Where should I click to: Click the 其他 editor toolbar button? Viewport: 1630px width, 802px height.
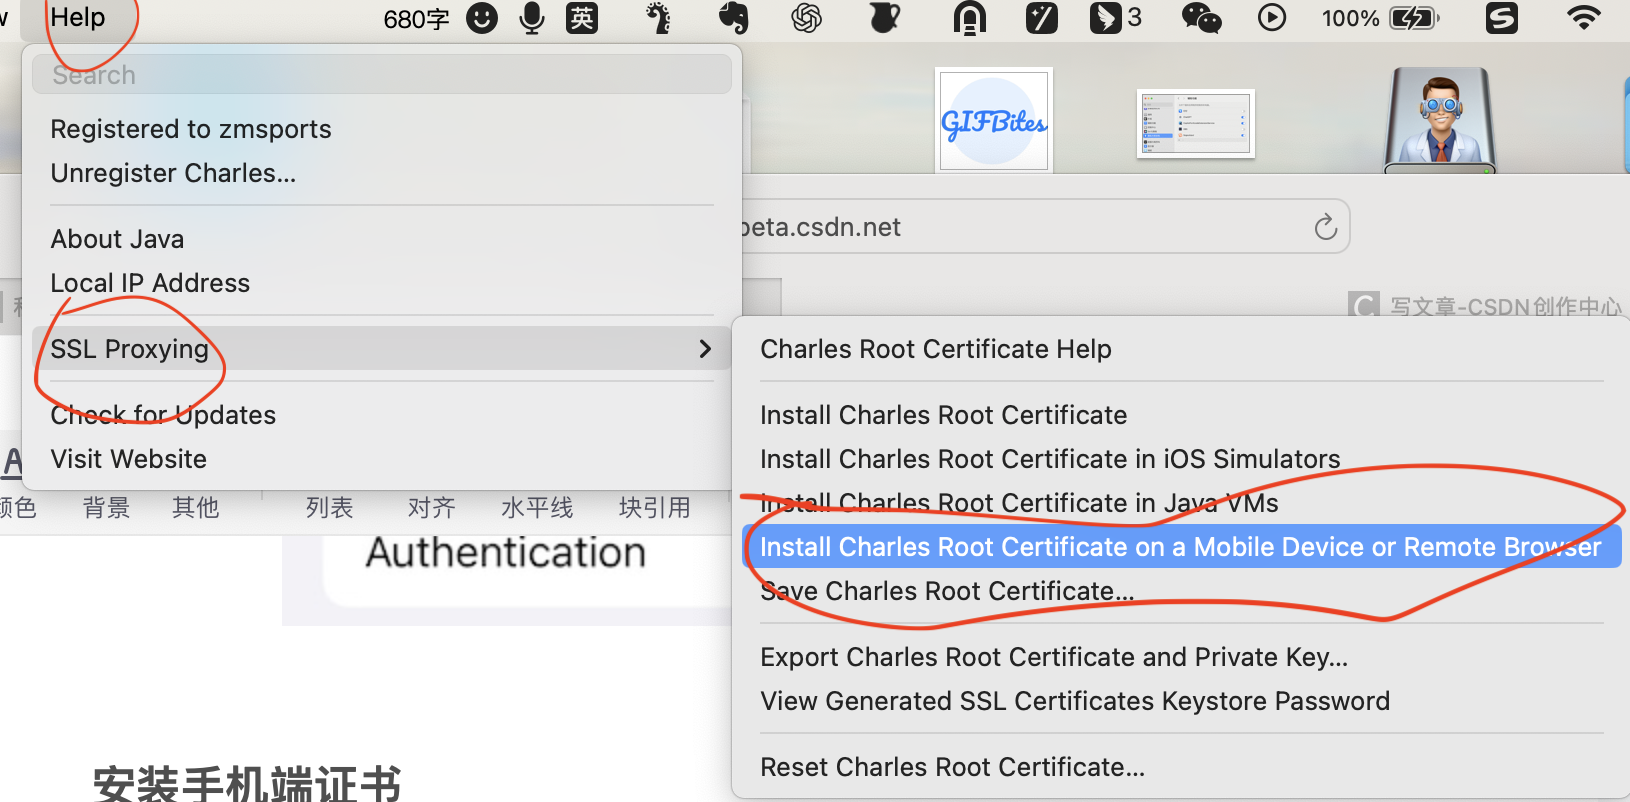click(195, 508)
